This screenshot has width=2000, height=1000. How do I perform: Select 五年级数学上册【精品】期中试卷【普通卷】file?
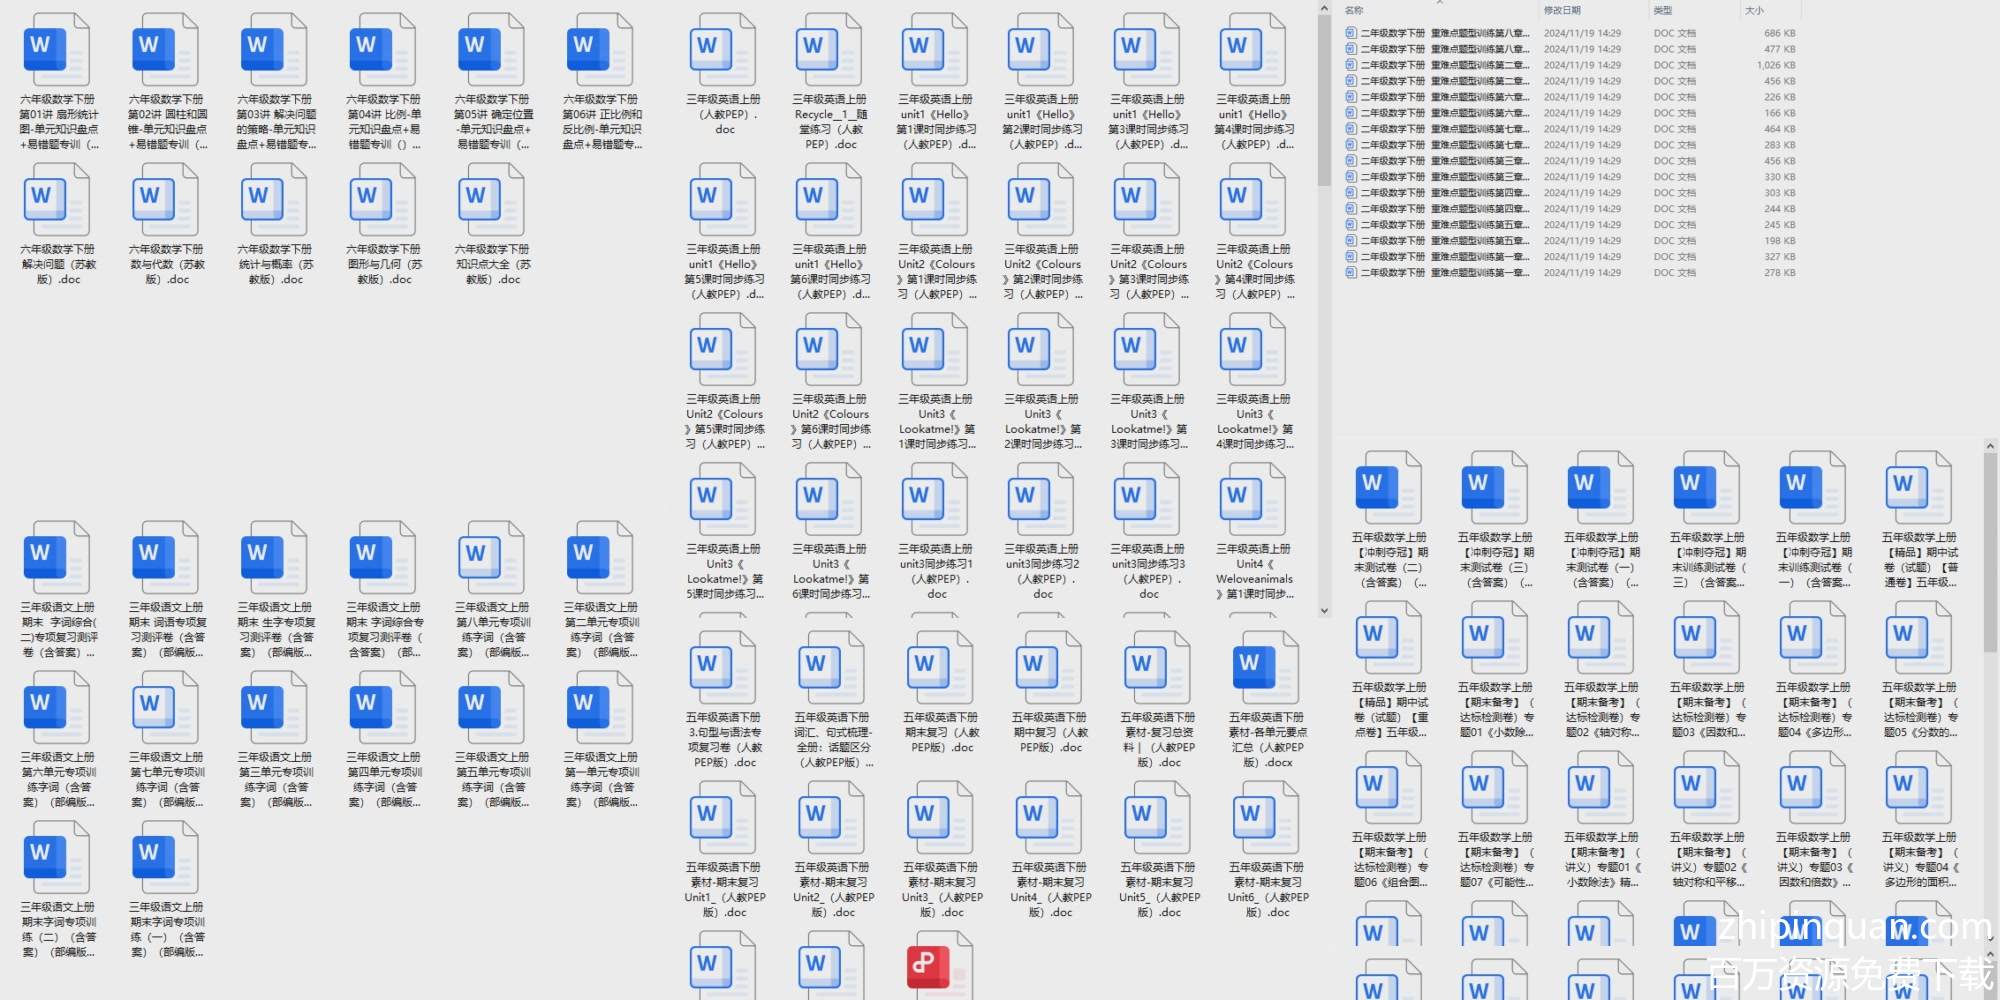click(1919, 520)
